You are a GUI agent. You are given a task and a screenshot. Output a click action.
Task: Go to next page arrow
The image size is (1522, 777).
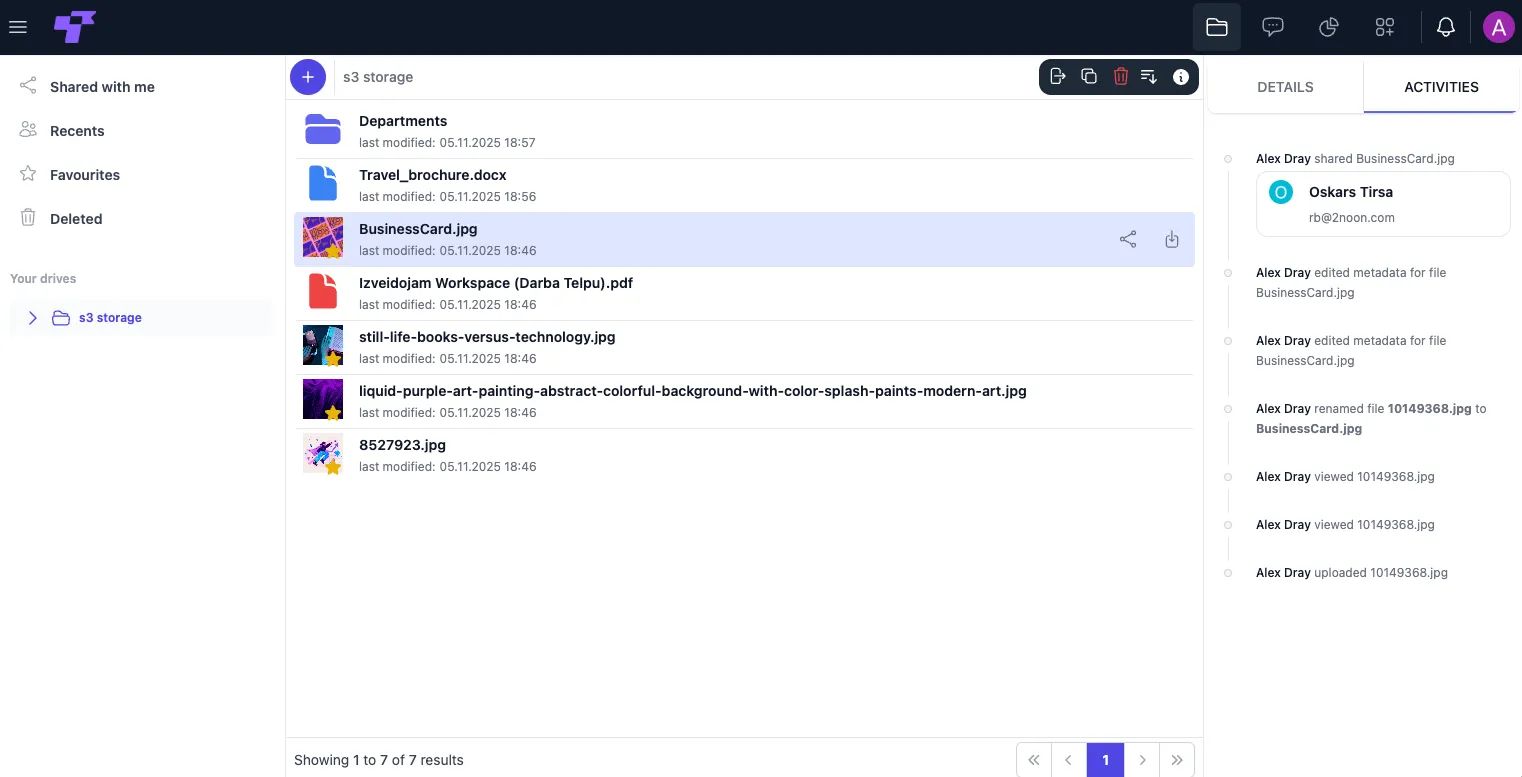coord(1142,760)
